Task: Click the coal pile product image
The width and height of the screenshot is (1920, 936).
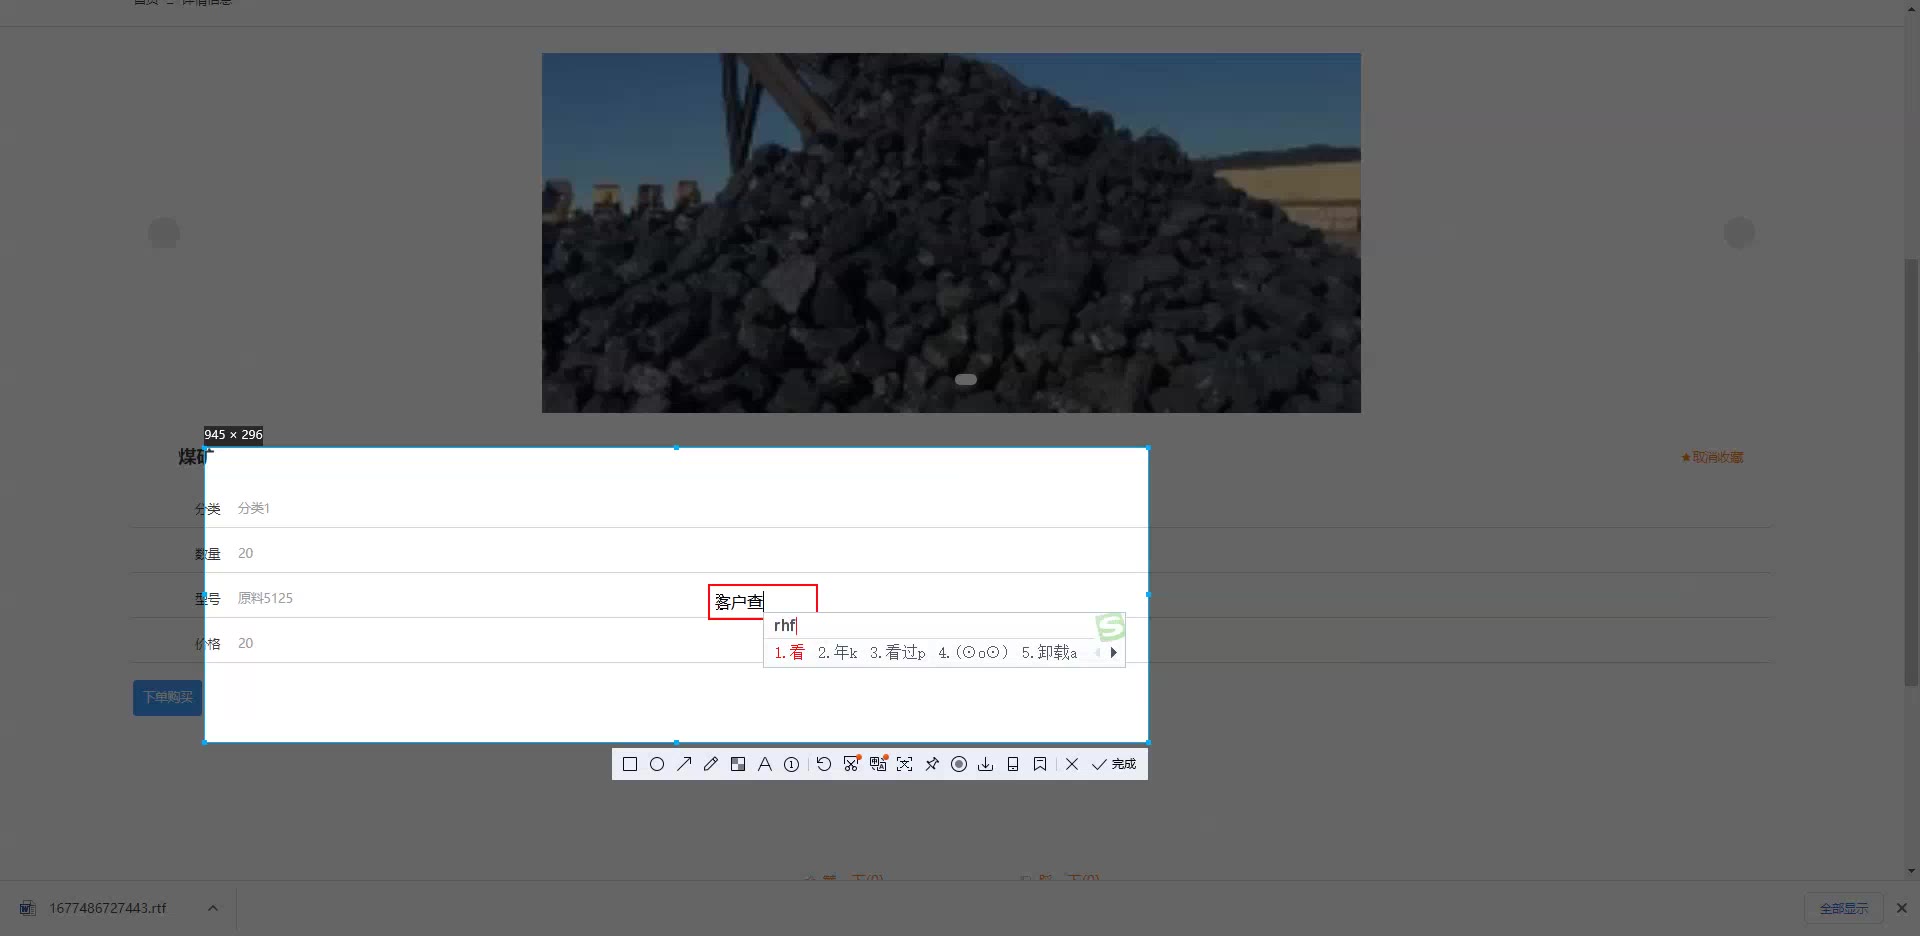Action: (x=951, y=233)
